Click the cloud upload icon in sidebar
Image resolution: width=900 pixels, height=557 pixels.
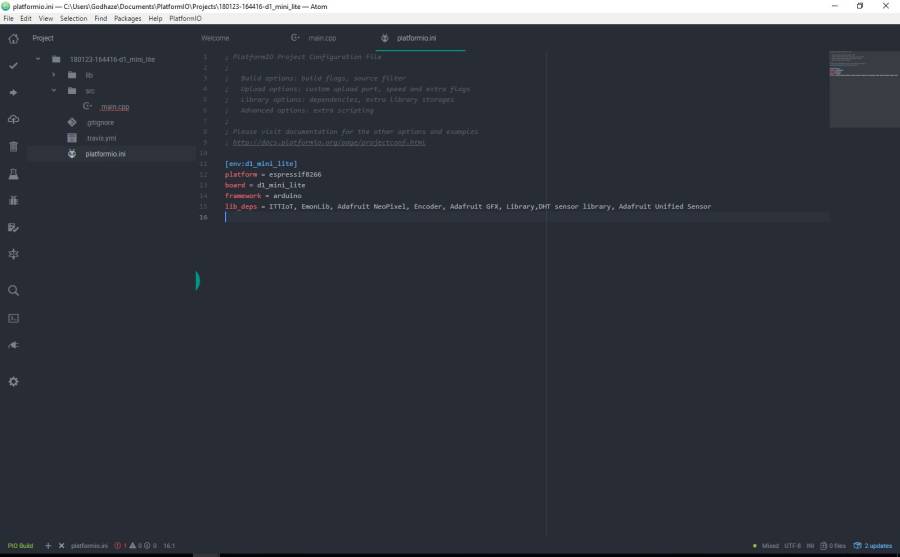(x=13, y=119)
